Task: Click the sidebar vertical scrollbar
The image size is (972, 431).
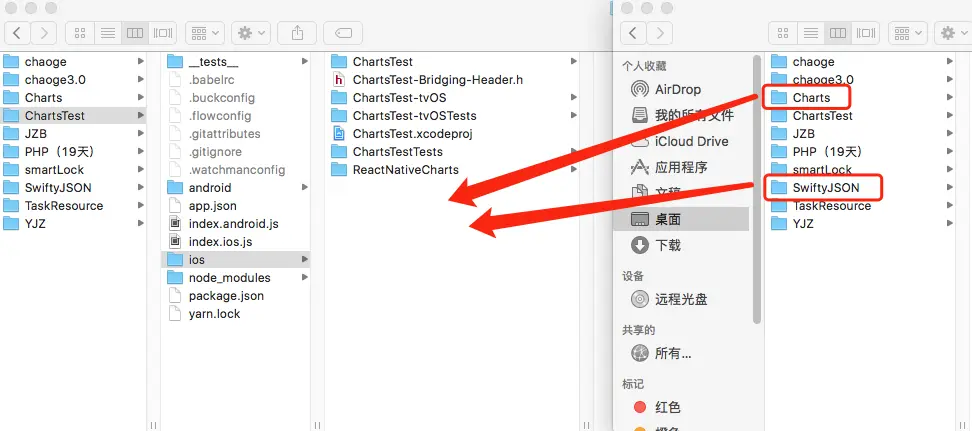Action: (x=756, y=189)
